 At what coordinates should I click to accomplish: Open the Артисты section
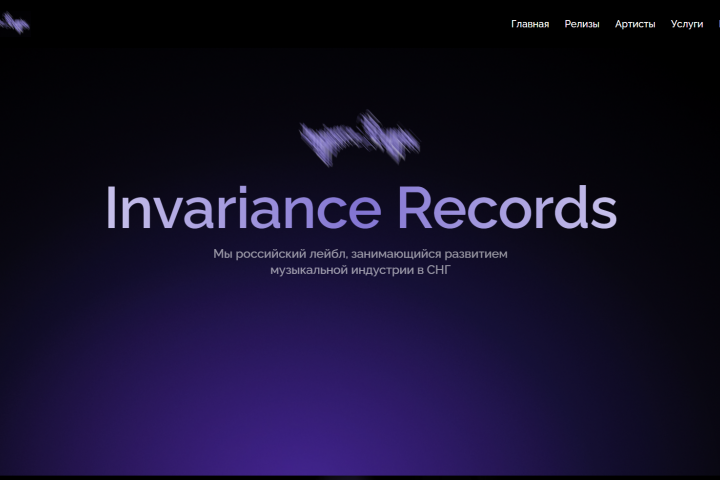(x=635, y=24)
